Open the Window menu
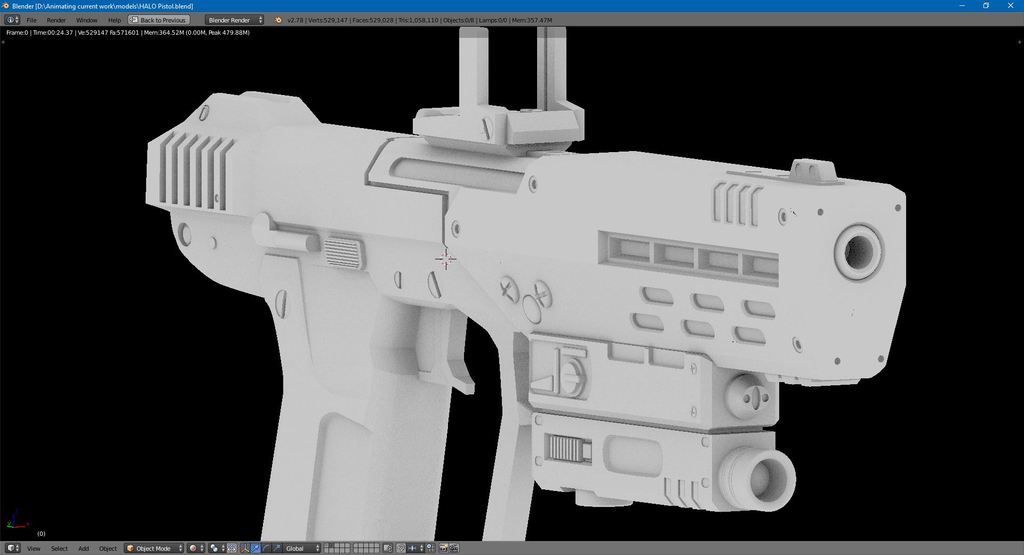Screen dimensions: 1024x555 click(86, 20)
